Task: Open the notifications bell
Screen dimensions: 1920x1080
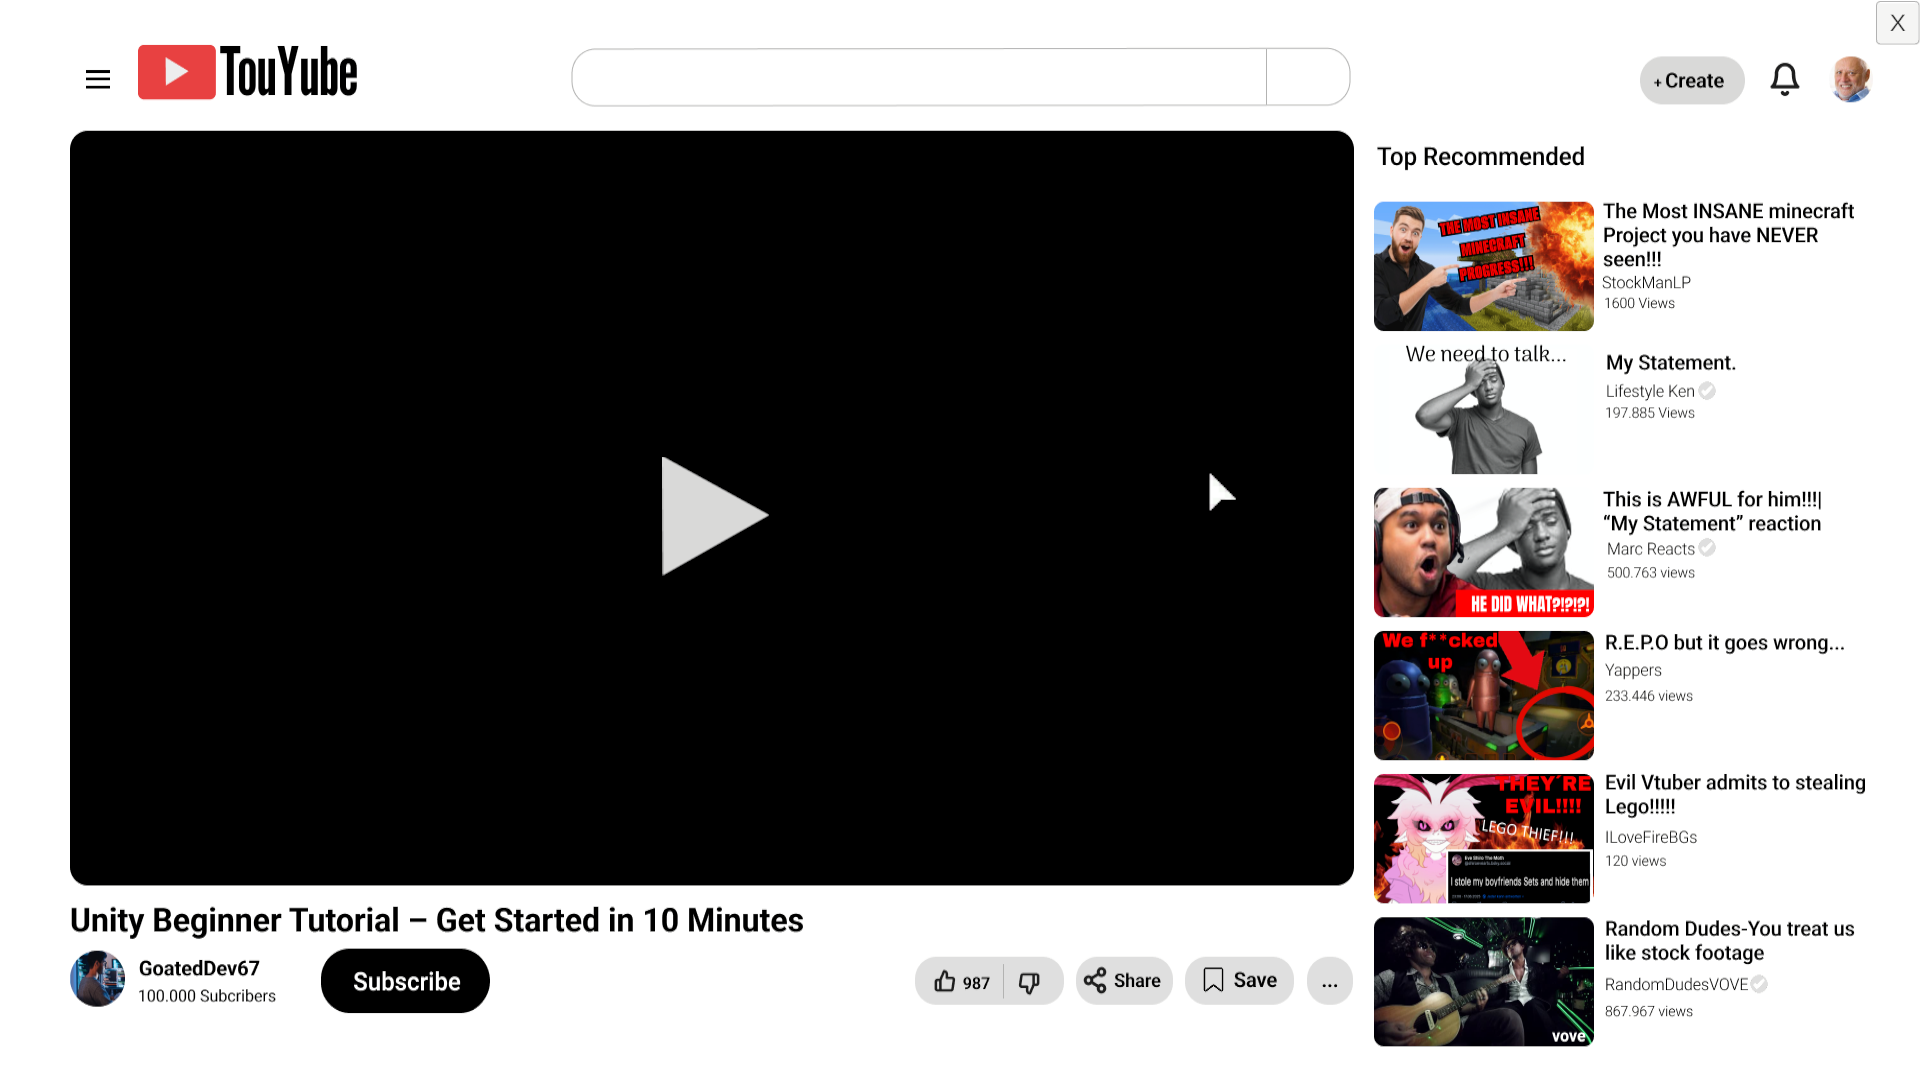Action: 1784,79
